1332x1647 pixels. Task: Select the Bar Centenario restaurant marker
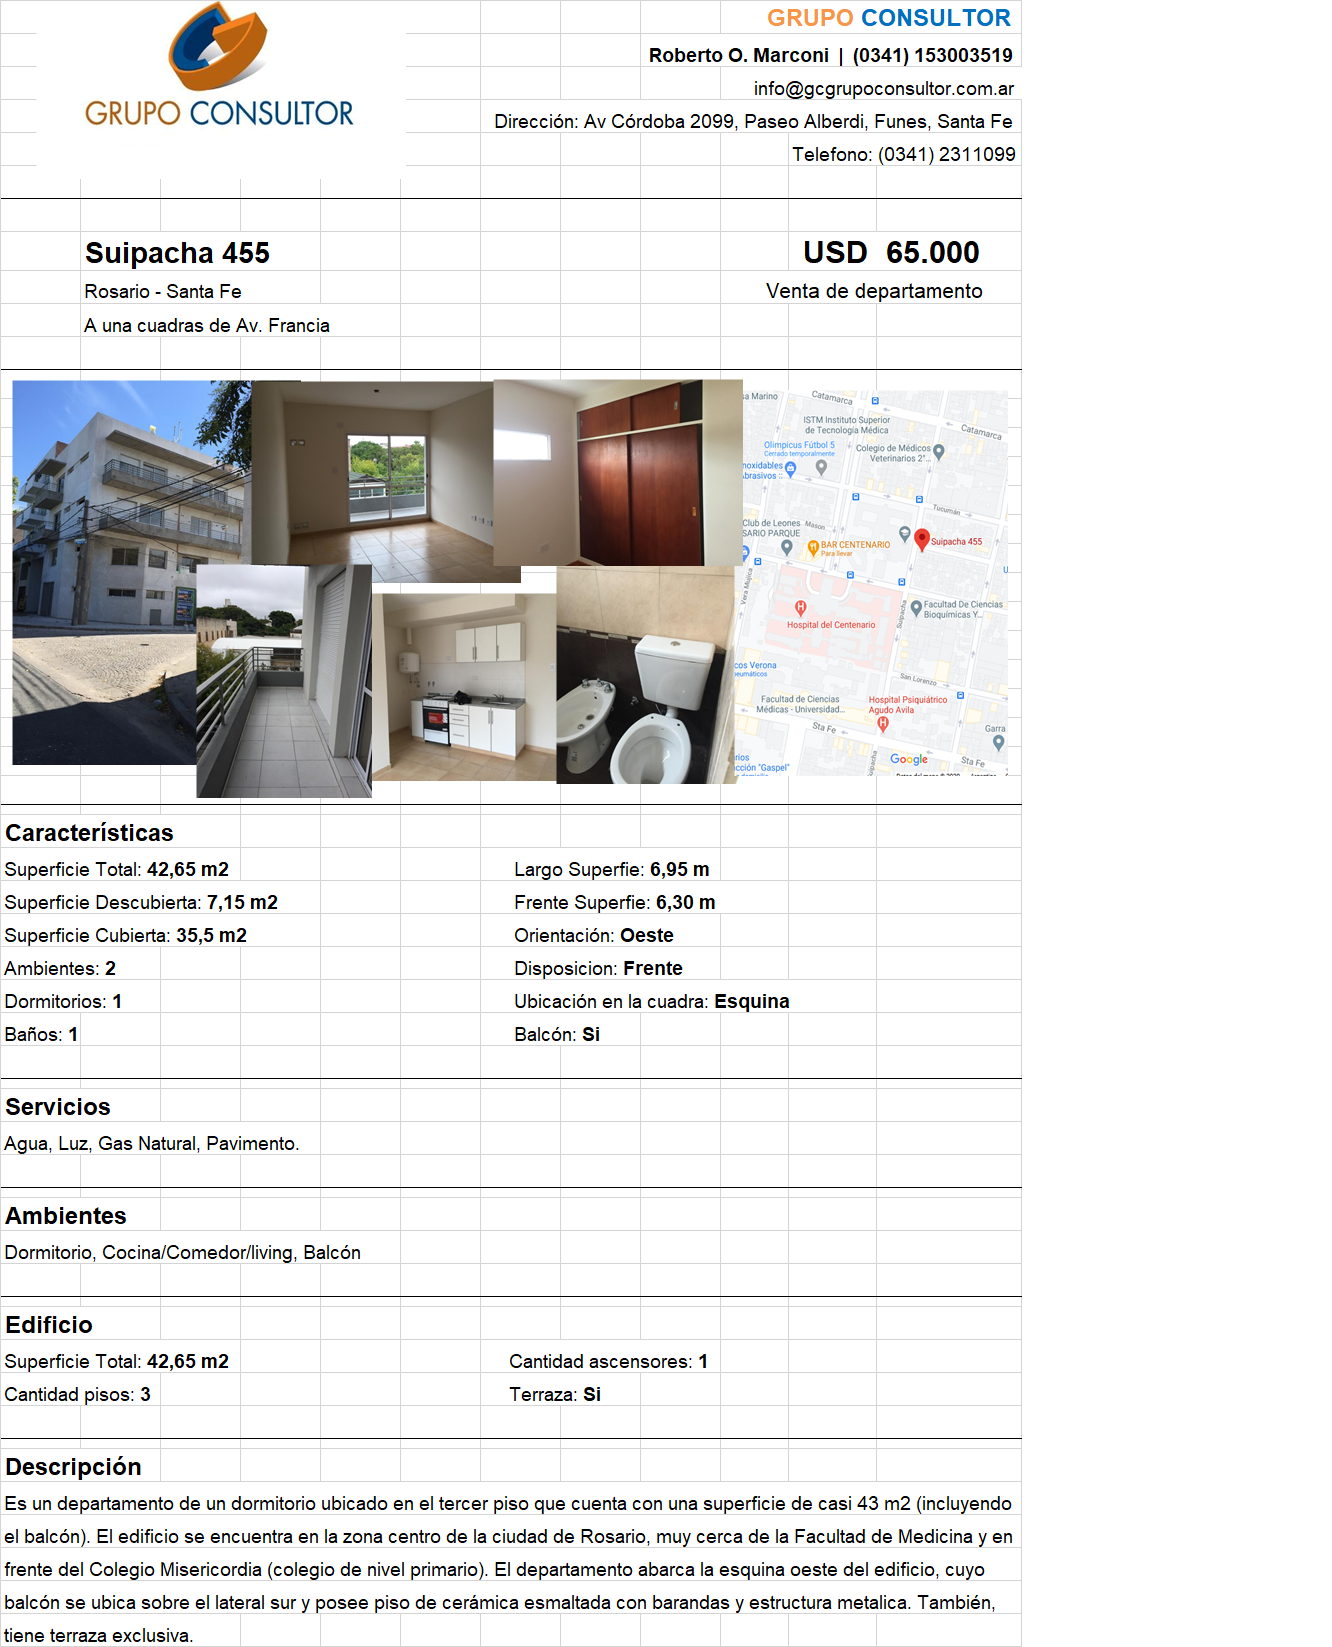pyautogui.click(x=813, y=546)
